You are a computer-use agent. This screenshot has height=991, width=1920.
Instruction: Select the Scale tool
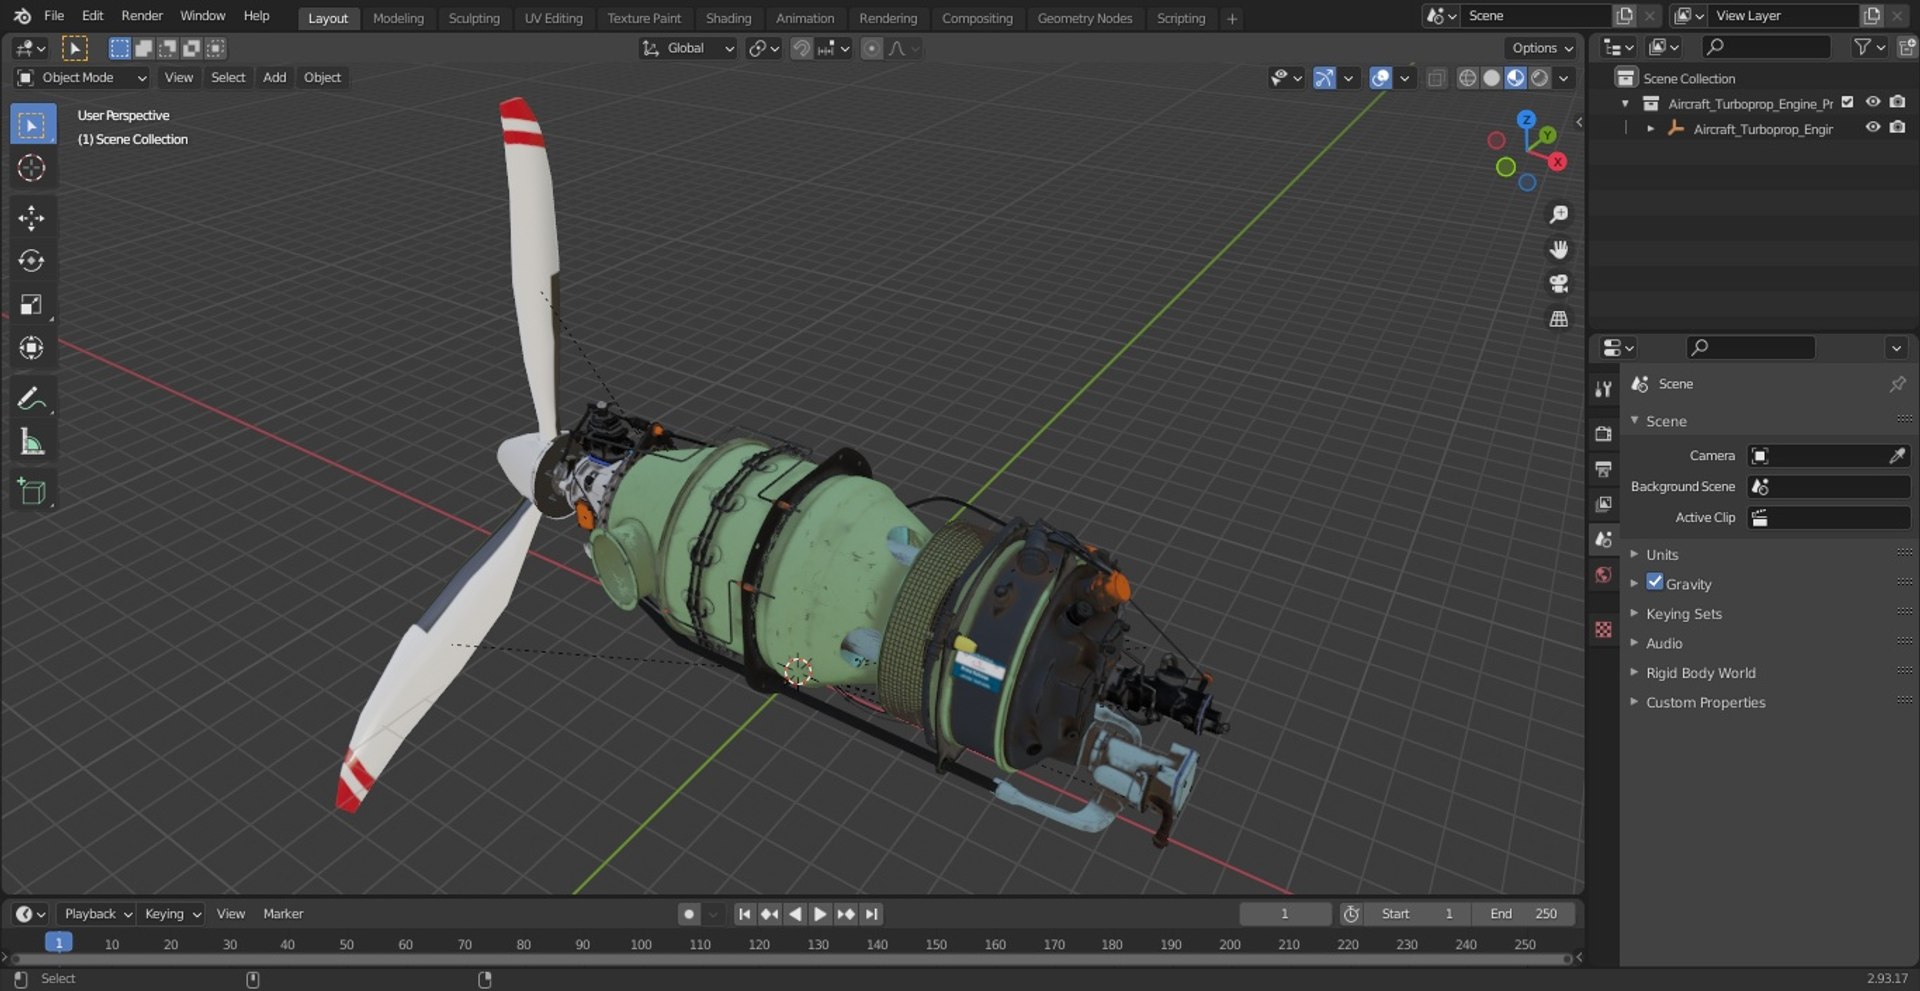click(32, 304)
